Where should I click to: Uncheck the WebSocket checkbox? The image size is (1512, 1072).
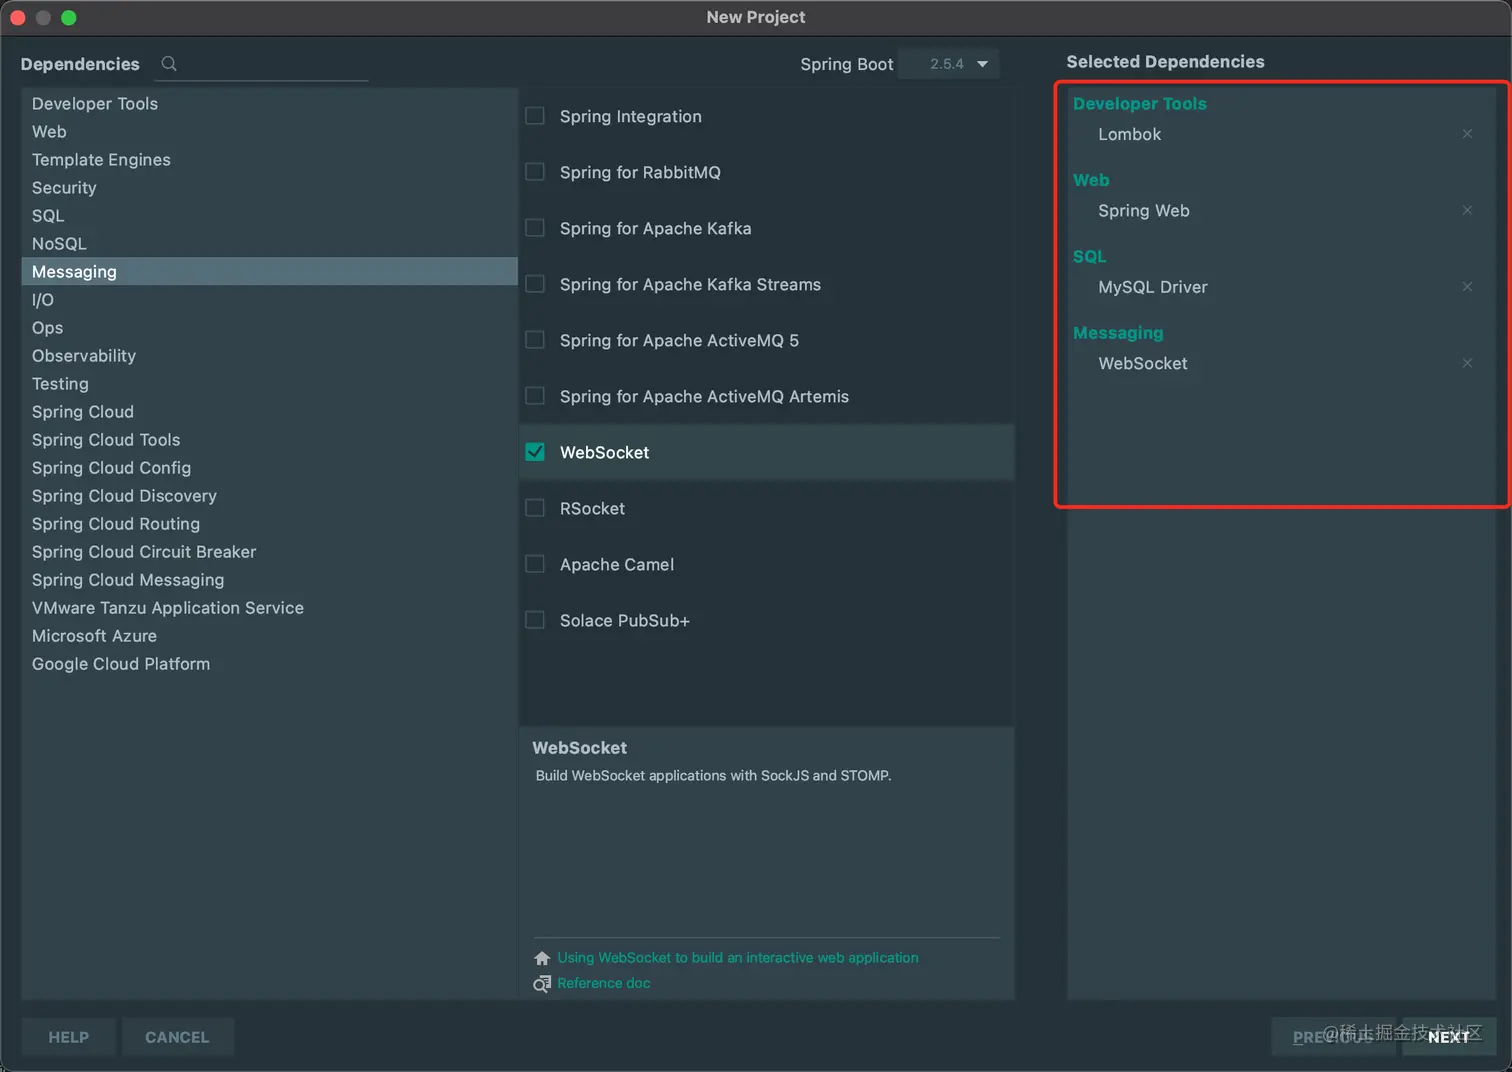535,452
